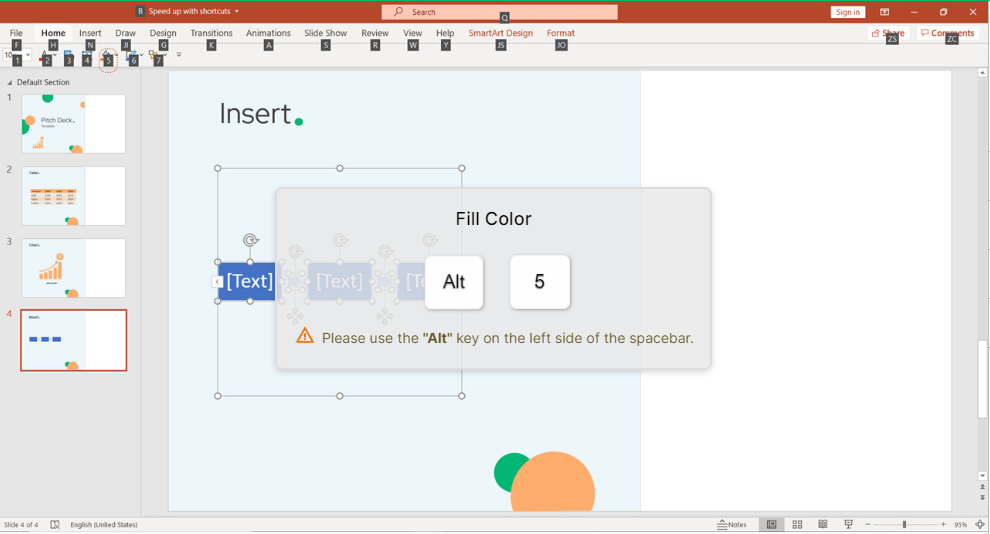
Task: Go to the Slide Show tab
Action: tap(325, 33)
